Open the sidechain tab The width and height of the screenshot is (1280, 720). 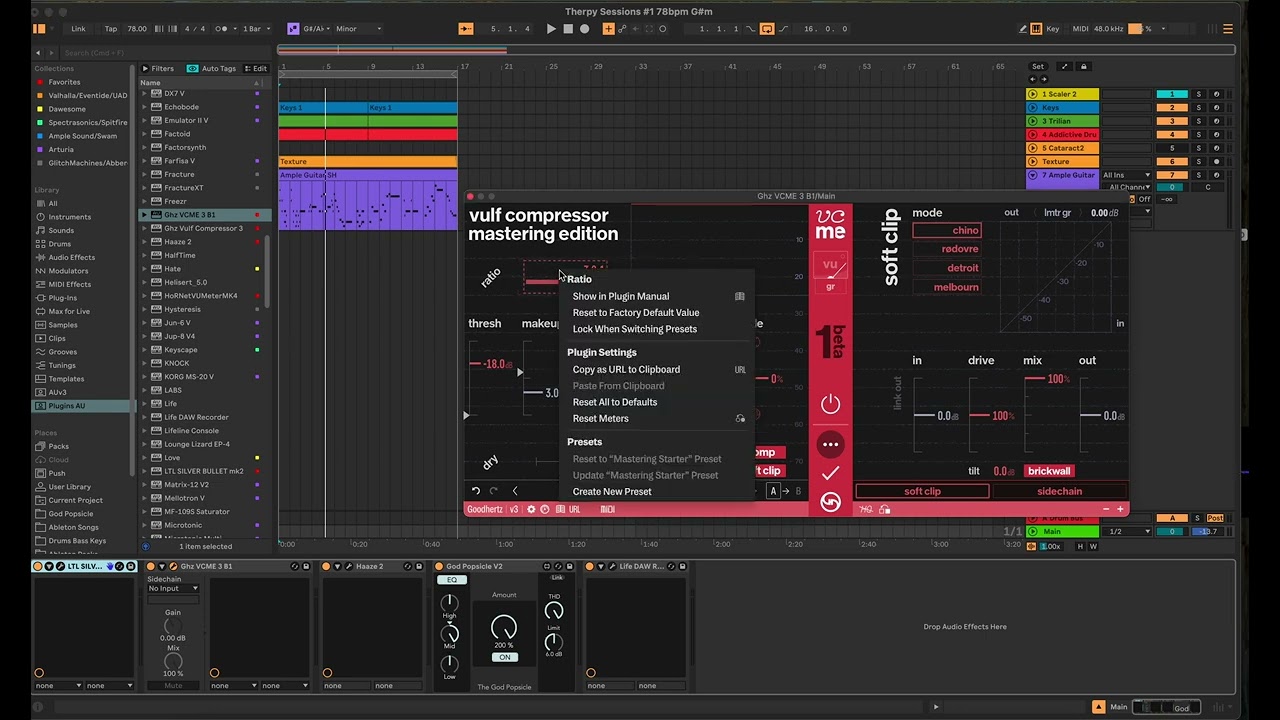tap(1059, 491)
